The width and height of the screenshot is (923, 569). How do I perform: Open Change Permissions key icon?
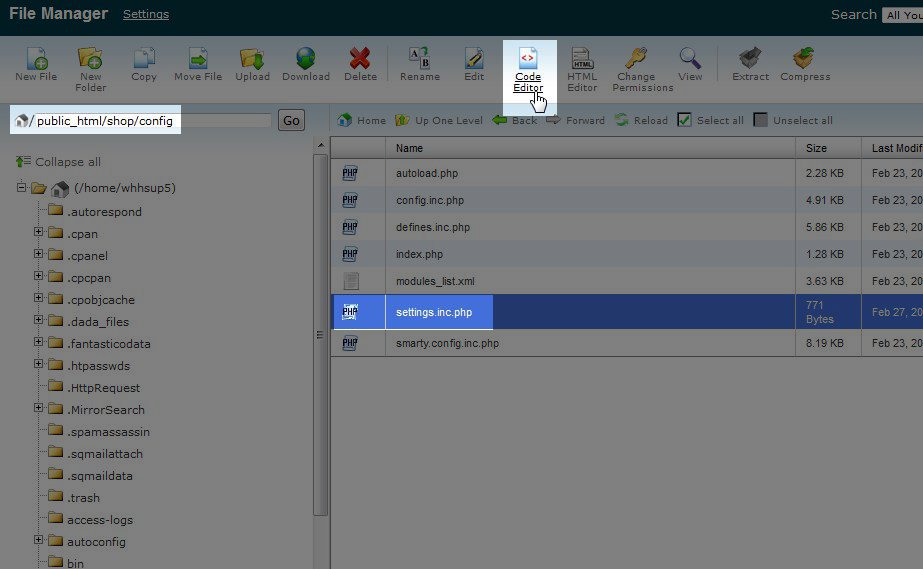(636, 59)
